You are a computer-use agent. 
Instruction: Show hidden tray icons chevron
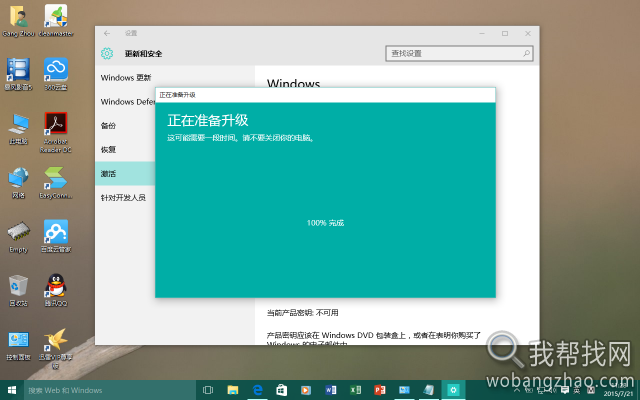517,391
